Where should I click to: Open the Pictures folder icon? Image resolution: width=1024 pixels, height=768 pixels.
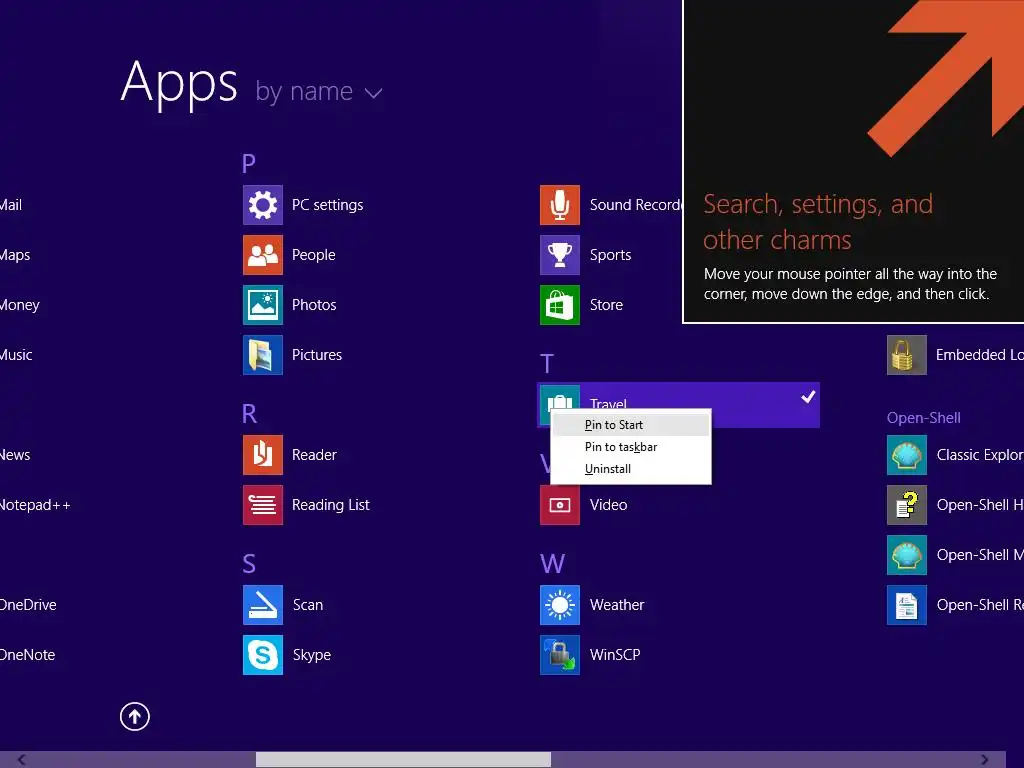click(263, 355)
